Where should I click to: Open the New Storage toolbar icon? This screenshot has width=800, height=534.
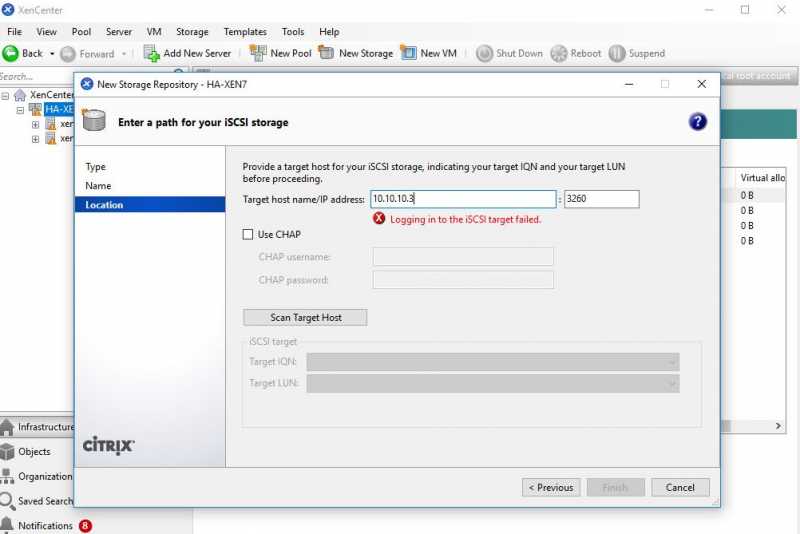point(326,53)
